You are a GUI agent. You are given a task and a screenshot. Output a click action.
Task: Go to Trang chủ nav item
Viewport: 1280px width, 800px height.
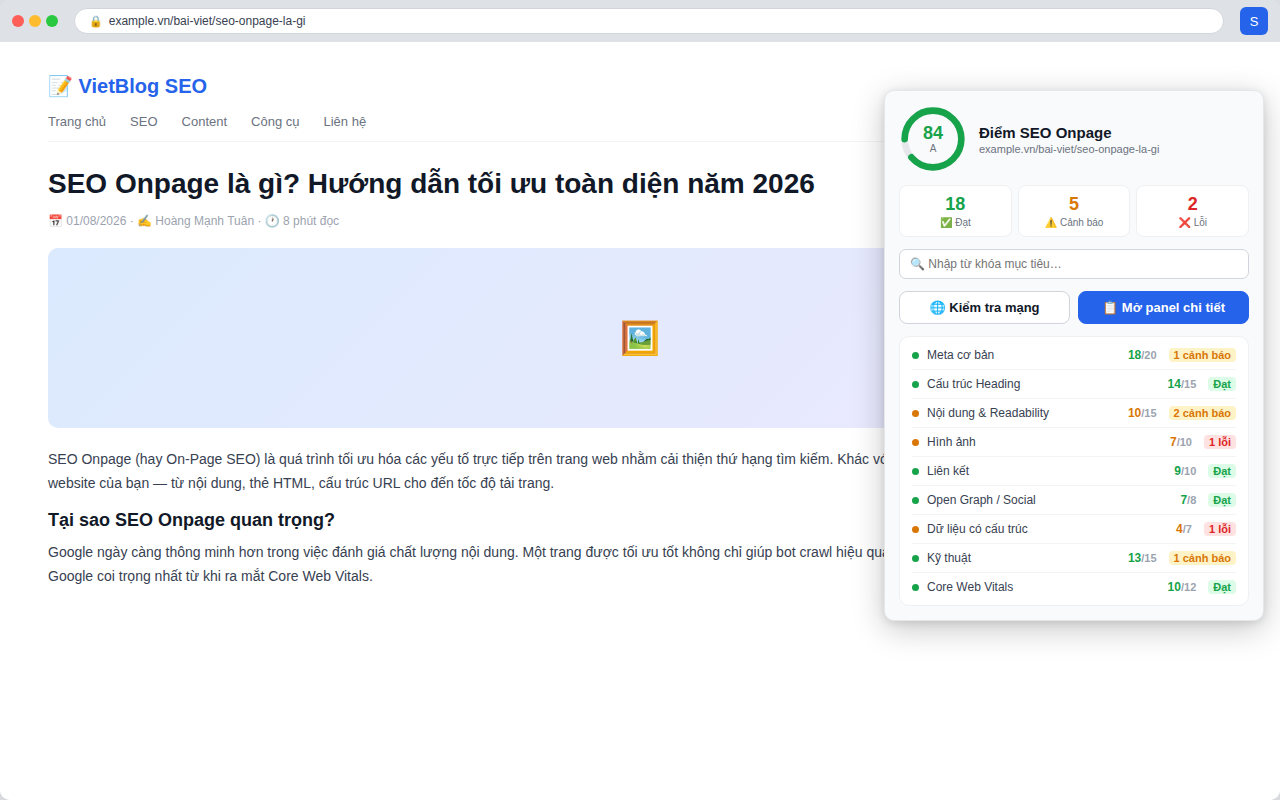tap(77, 122)
